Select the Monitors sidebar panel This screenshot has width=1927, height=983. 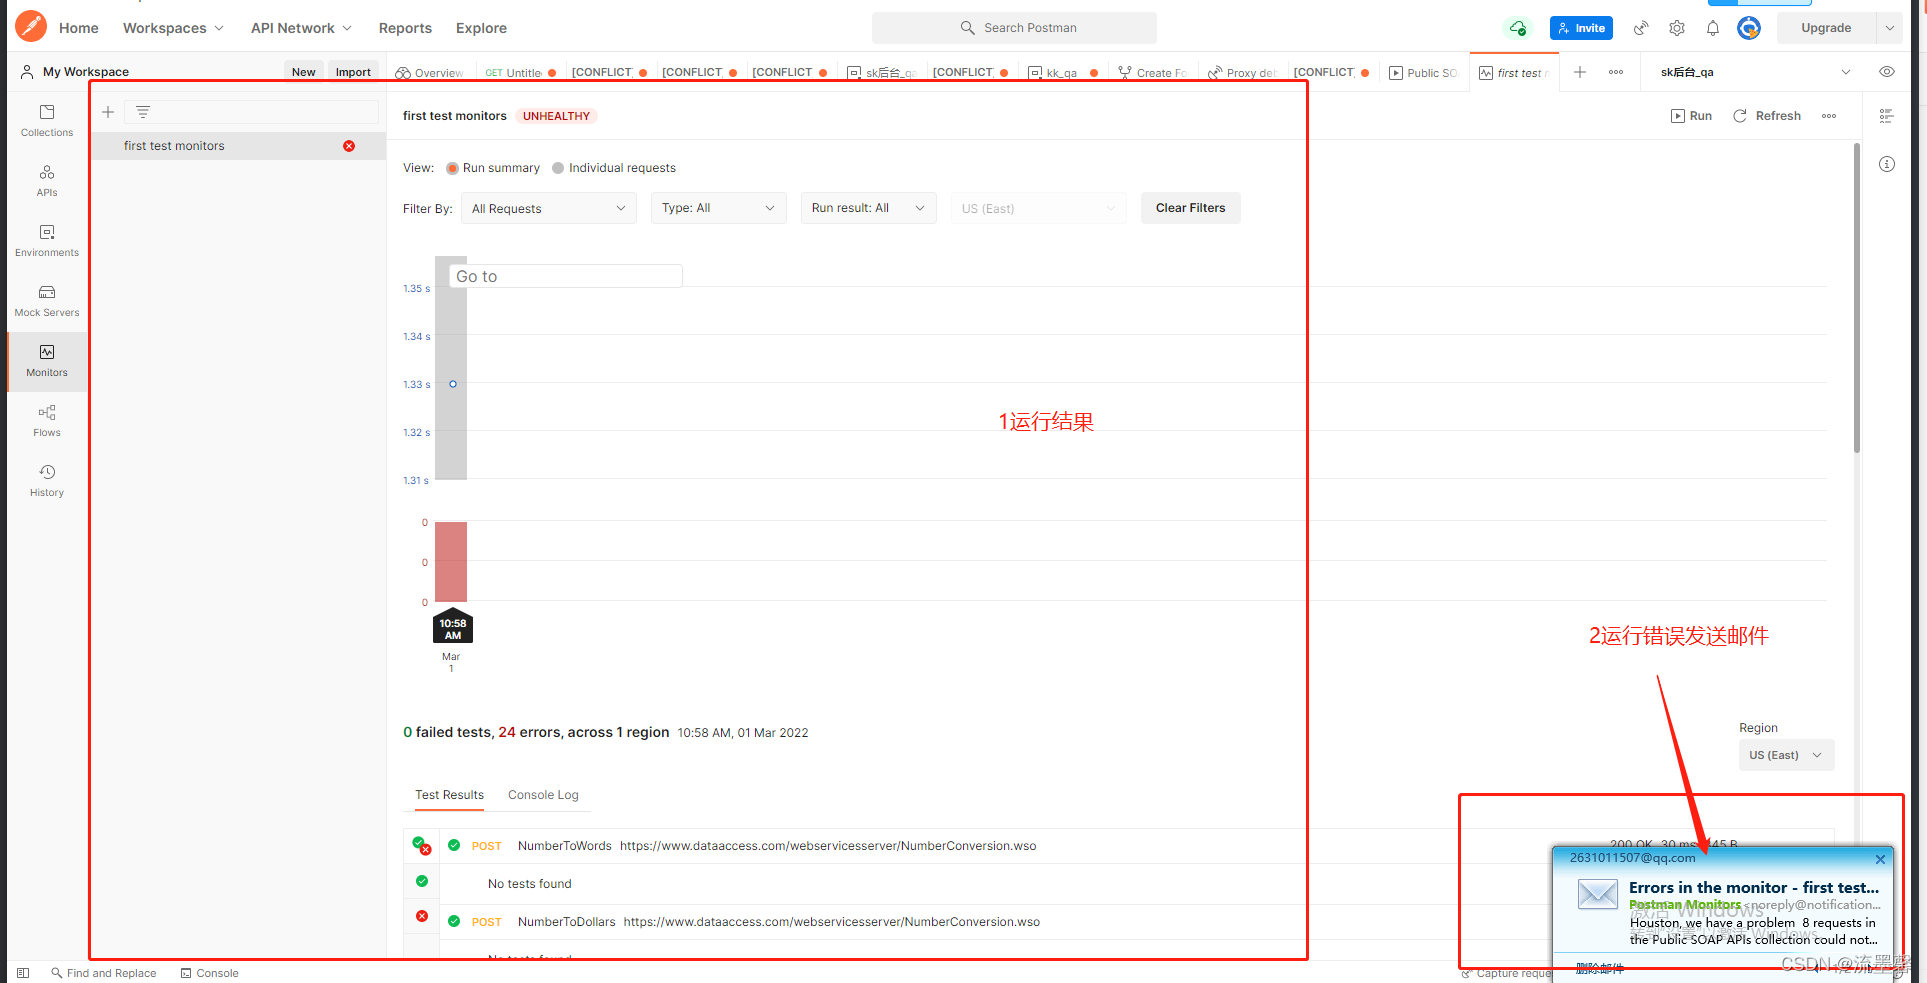point(47,360)
